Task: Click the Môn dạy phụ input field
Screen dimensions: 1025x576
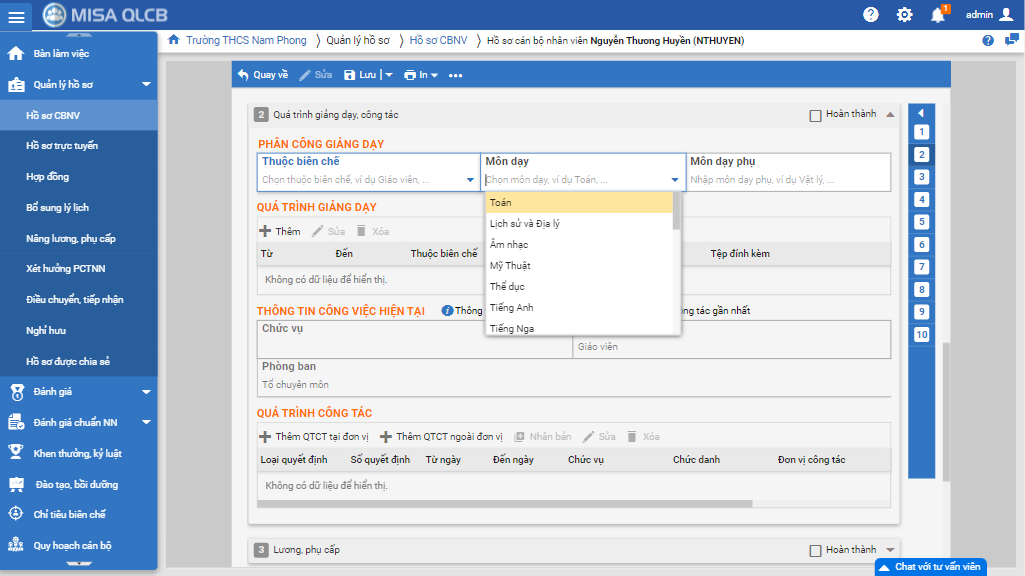Action: click(x=787, y=180)
